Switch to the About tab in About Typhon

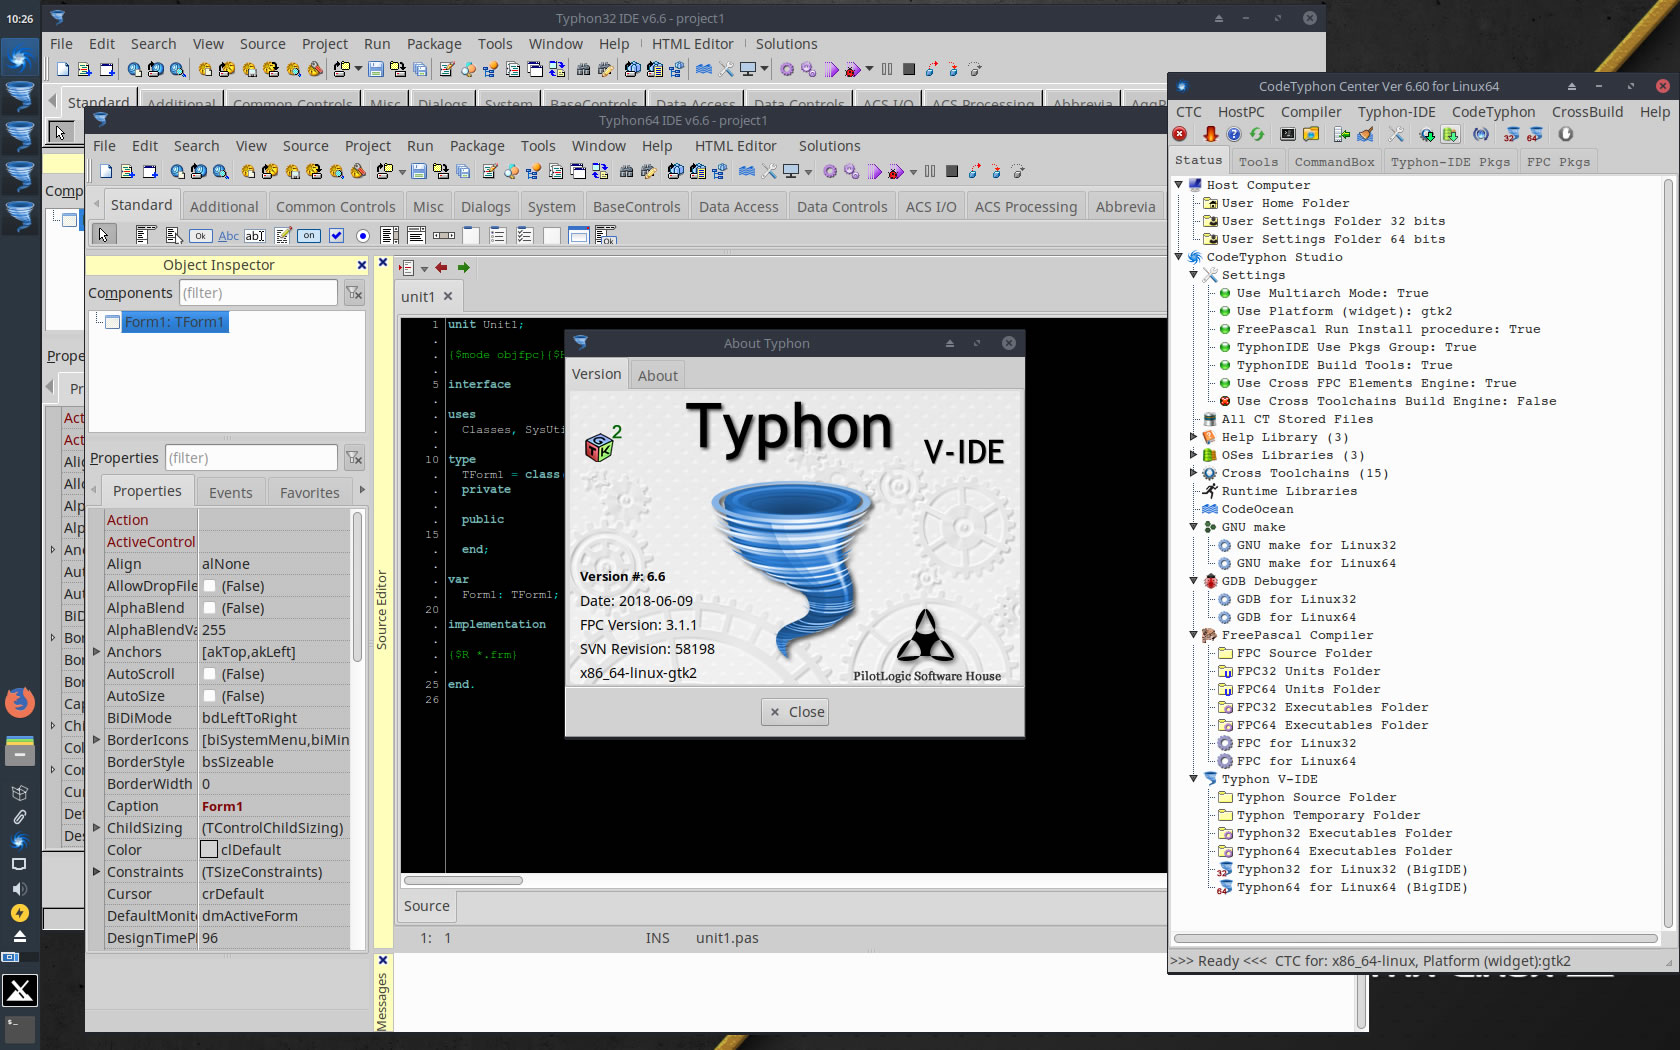point(657,376)
